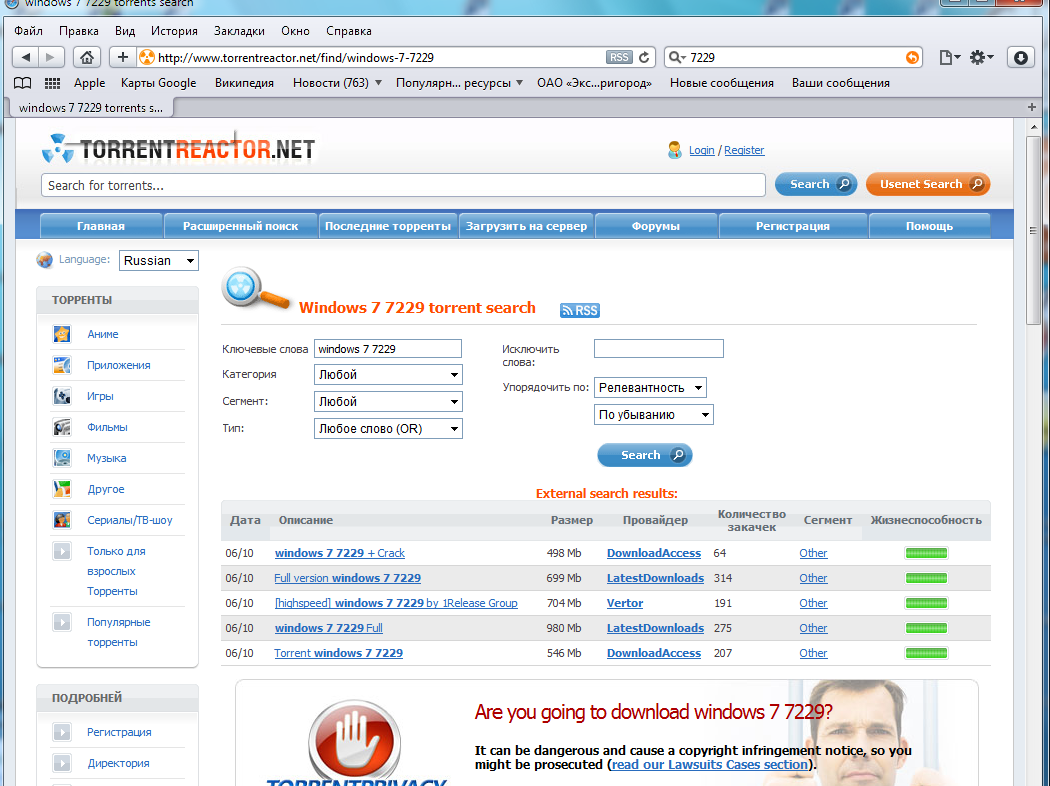Open the Language dropdown set to Russian
The width and height of the screenshot is (1050, 786).
[x=159, y=260]
